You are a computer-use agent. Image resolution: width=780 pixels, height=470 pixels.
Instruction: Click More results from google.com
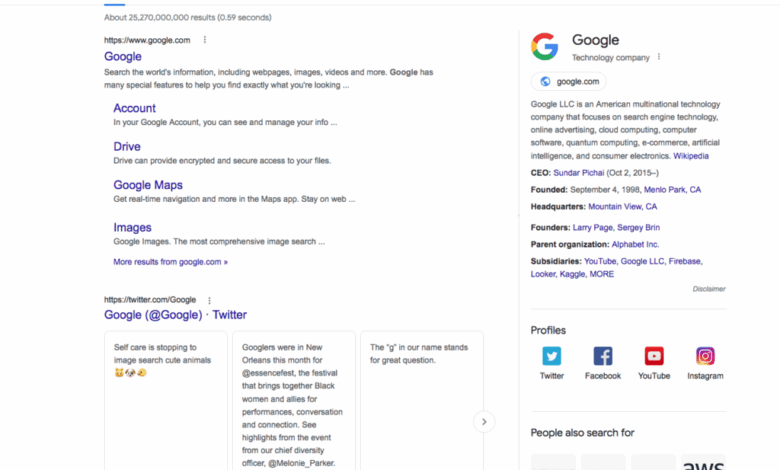click(x=171, y=262)
